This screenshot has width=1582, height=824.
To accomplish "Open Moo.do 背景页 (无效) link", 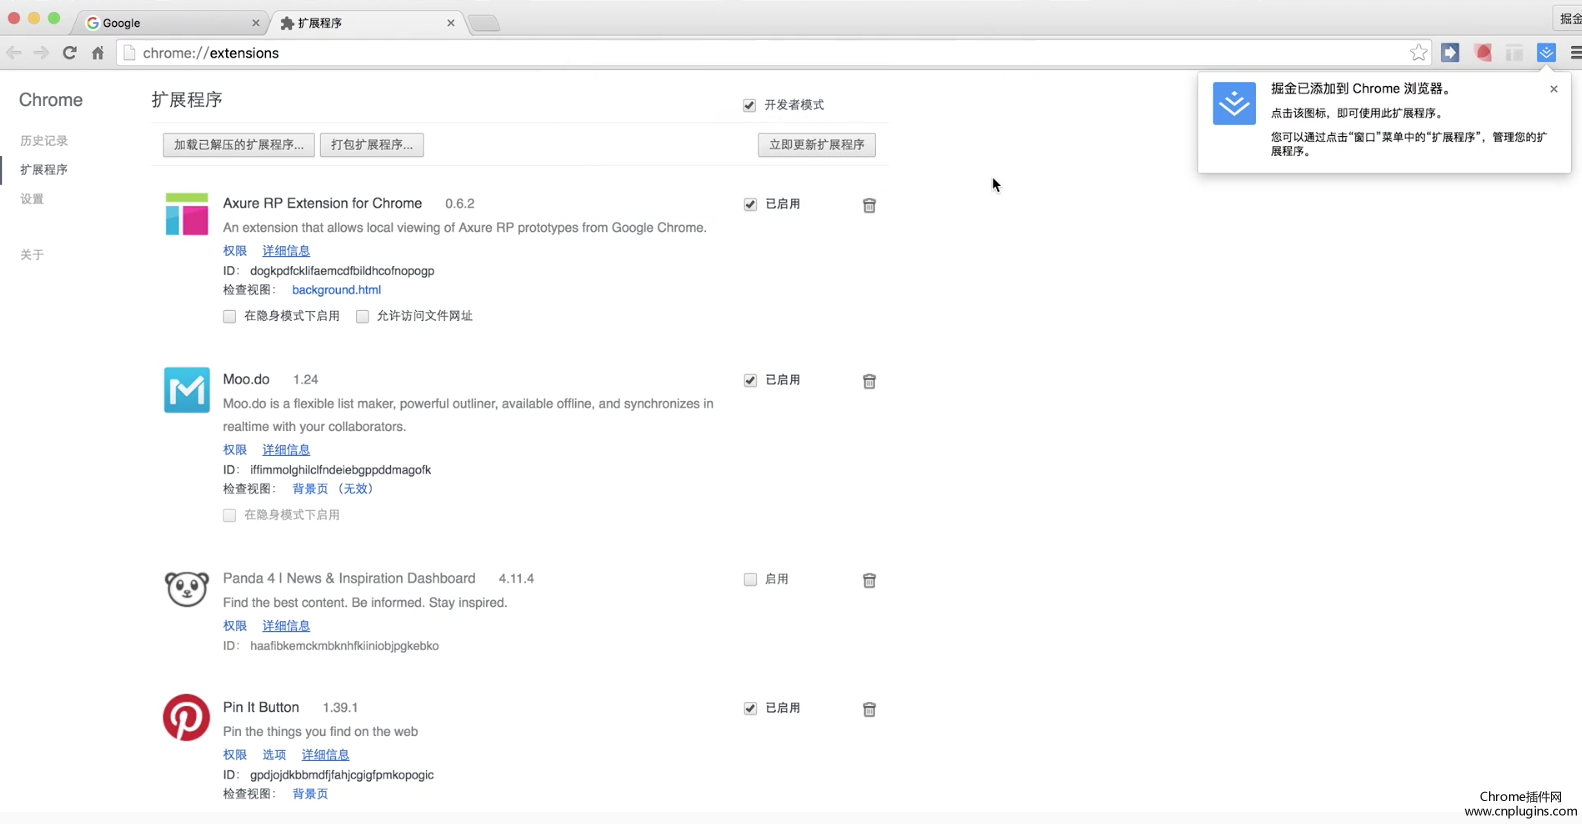I will 333,489.
